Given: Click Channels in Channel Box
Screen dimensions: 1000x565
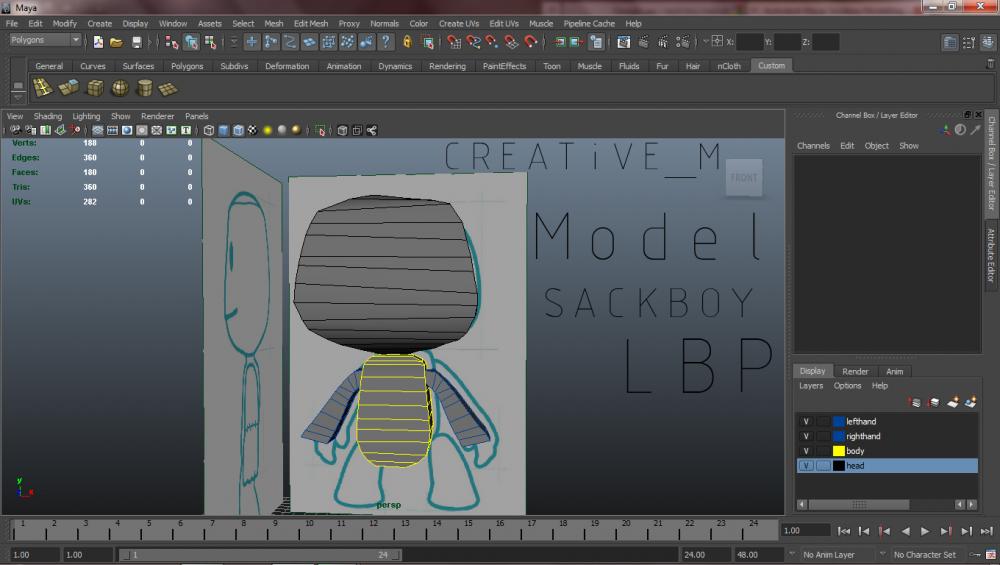Looking at the screenshot, I should pos(813,145).
